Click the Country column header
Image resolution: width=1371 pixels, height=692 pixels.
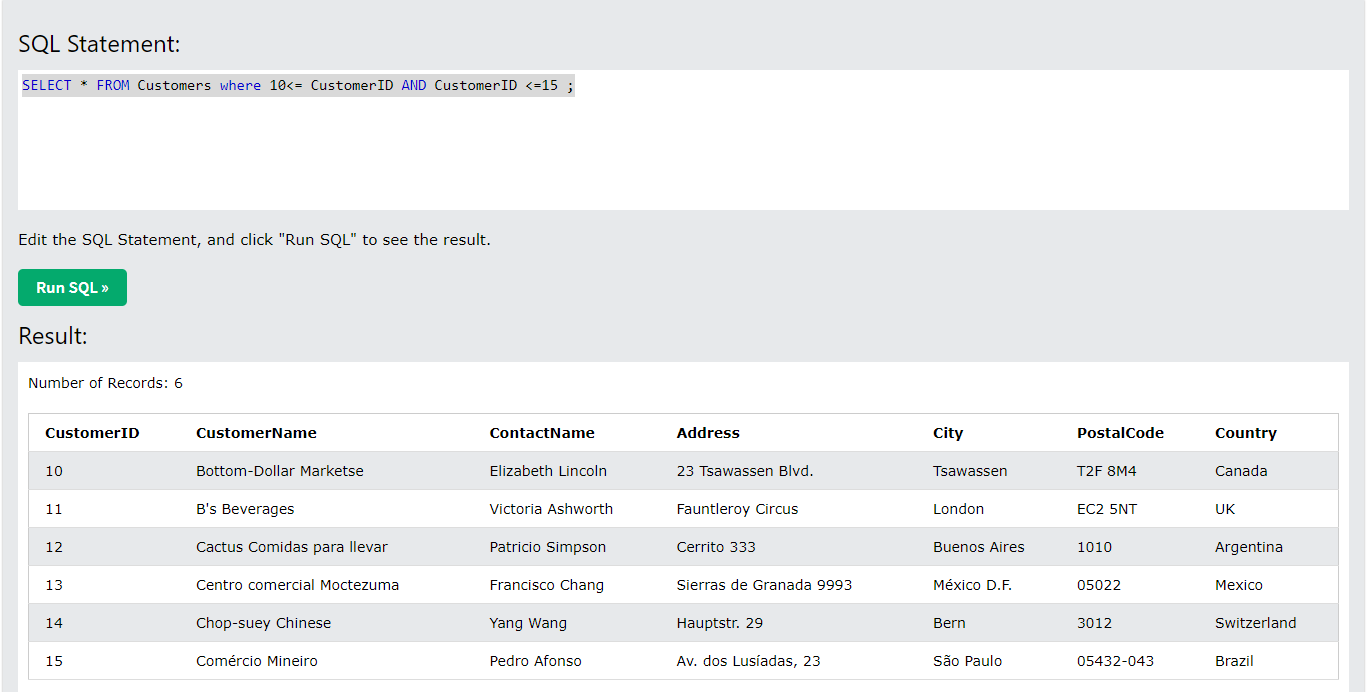coord(1246,433)
